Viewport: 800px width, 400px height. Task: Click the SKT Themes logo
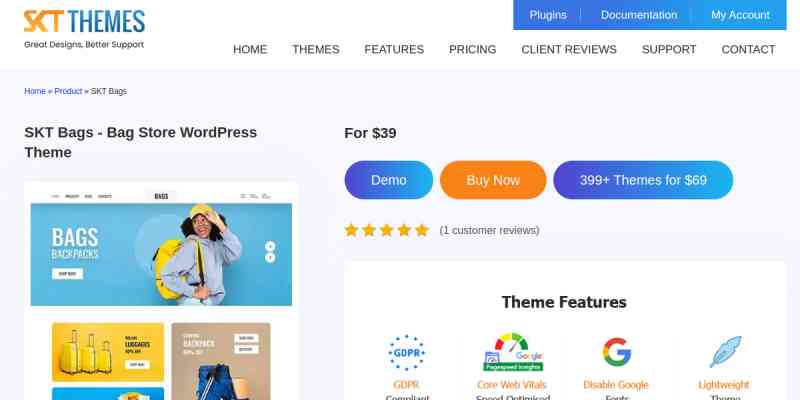[84, 29]
